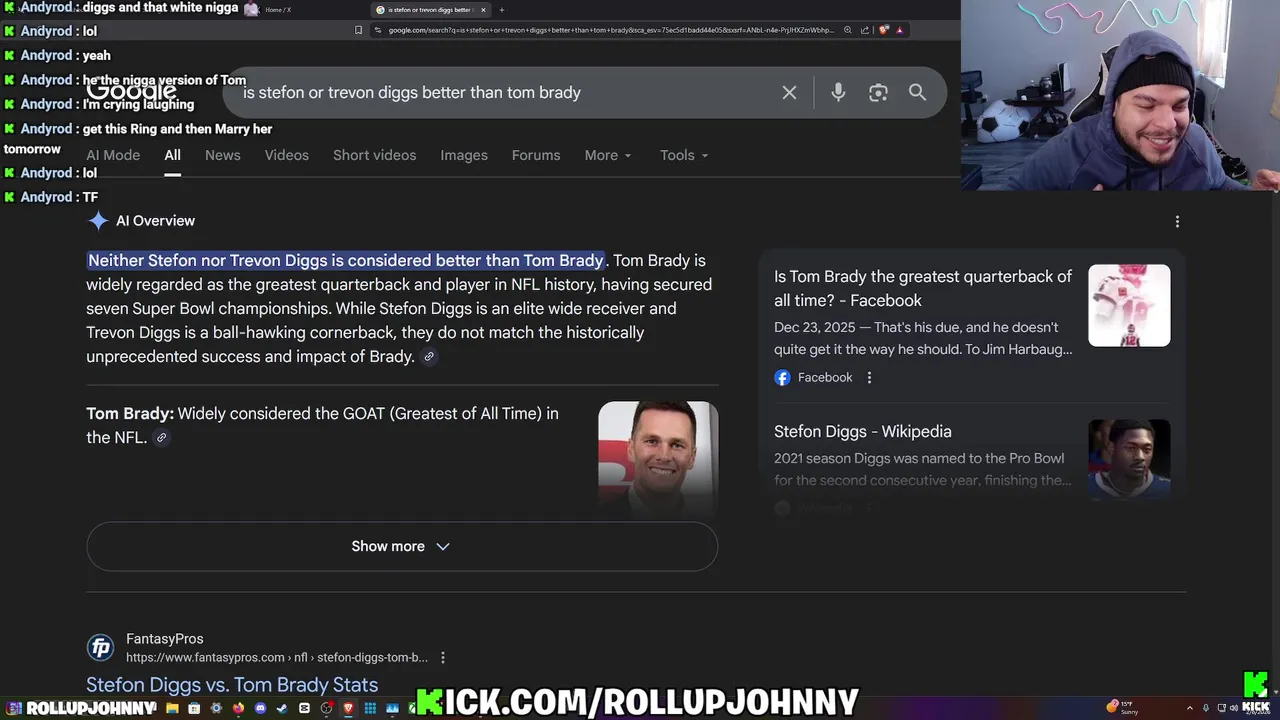Open options for the FantasyPros result
The height and width of the screenshot is (720, 1280).
[442, 657]
